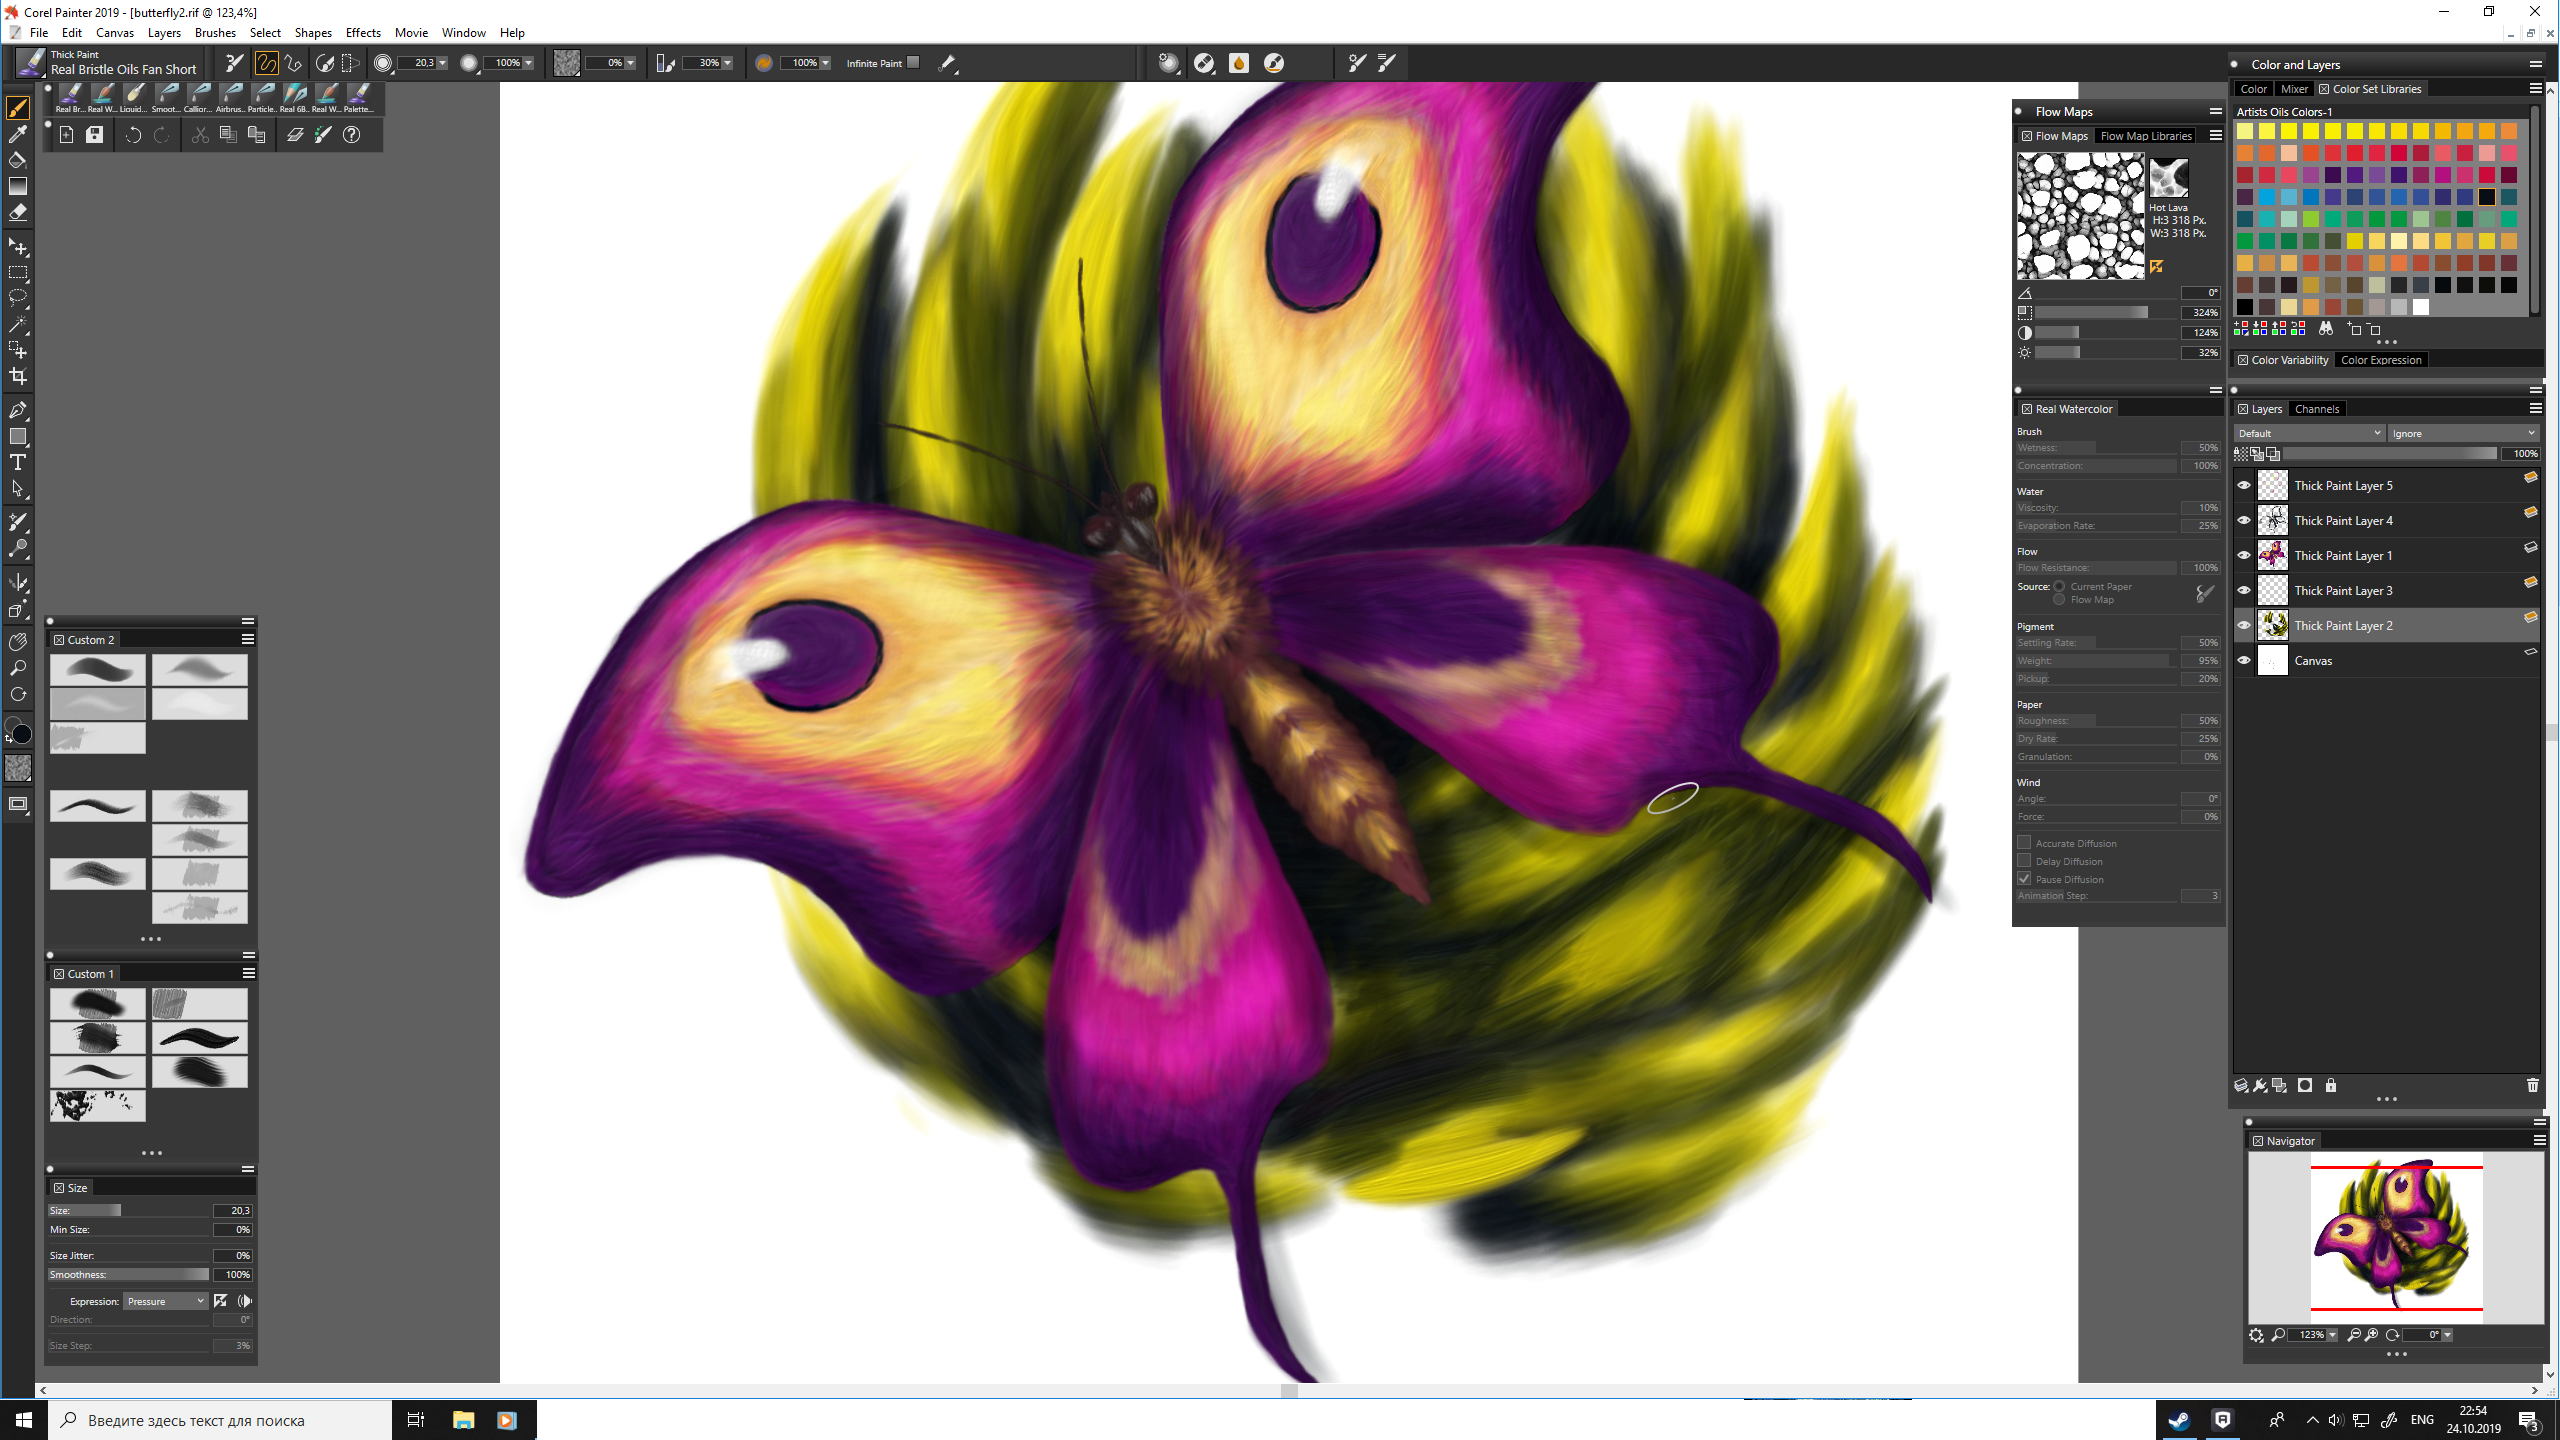Open layer composite method Default dropdown
The width and height of the screenshot is (2560, 1440).
[x=2309, y=433]
